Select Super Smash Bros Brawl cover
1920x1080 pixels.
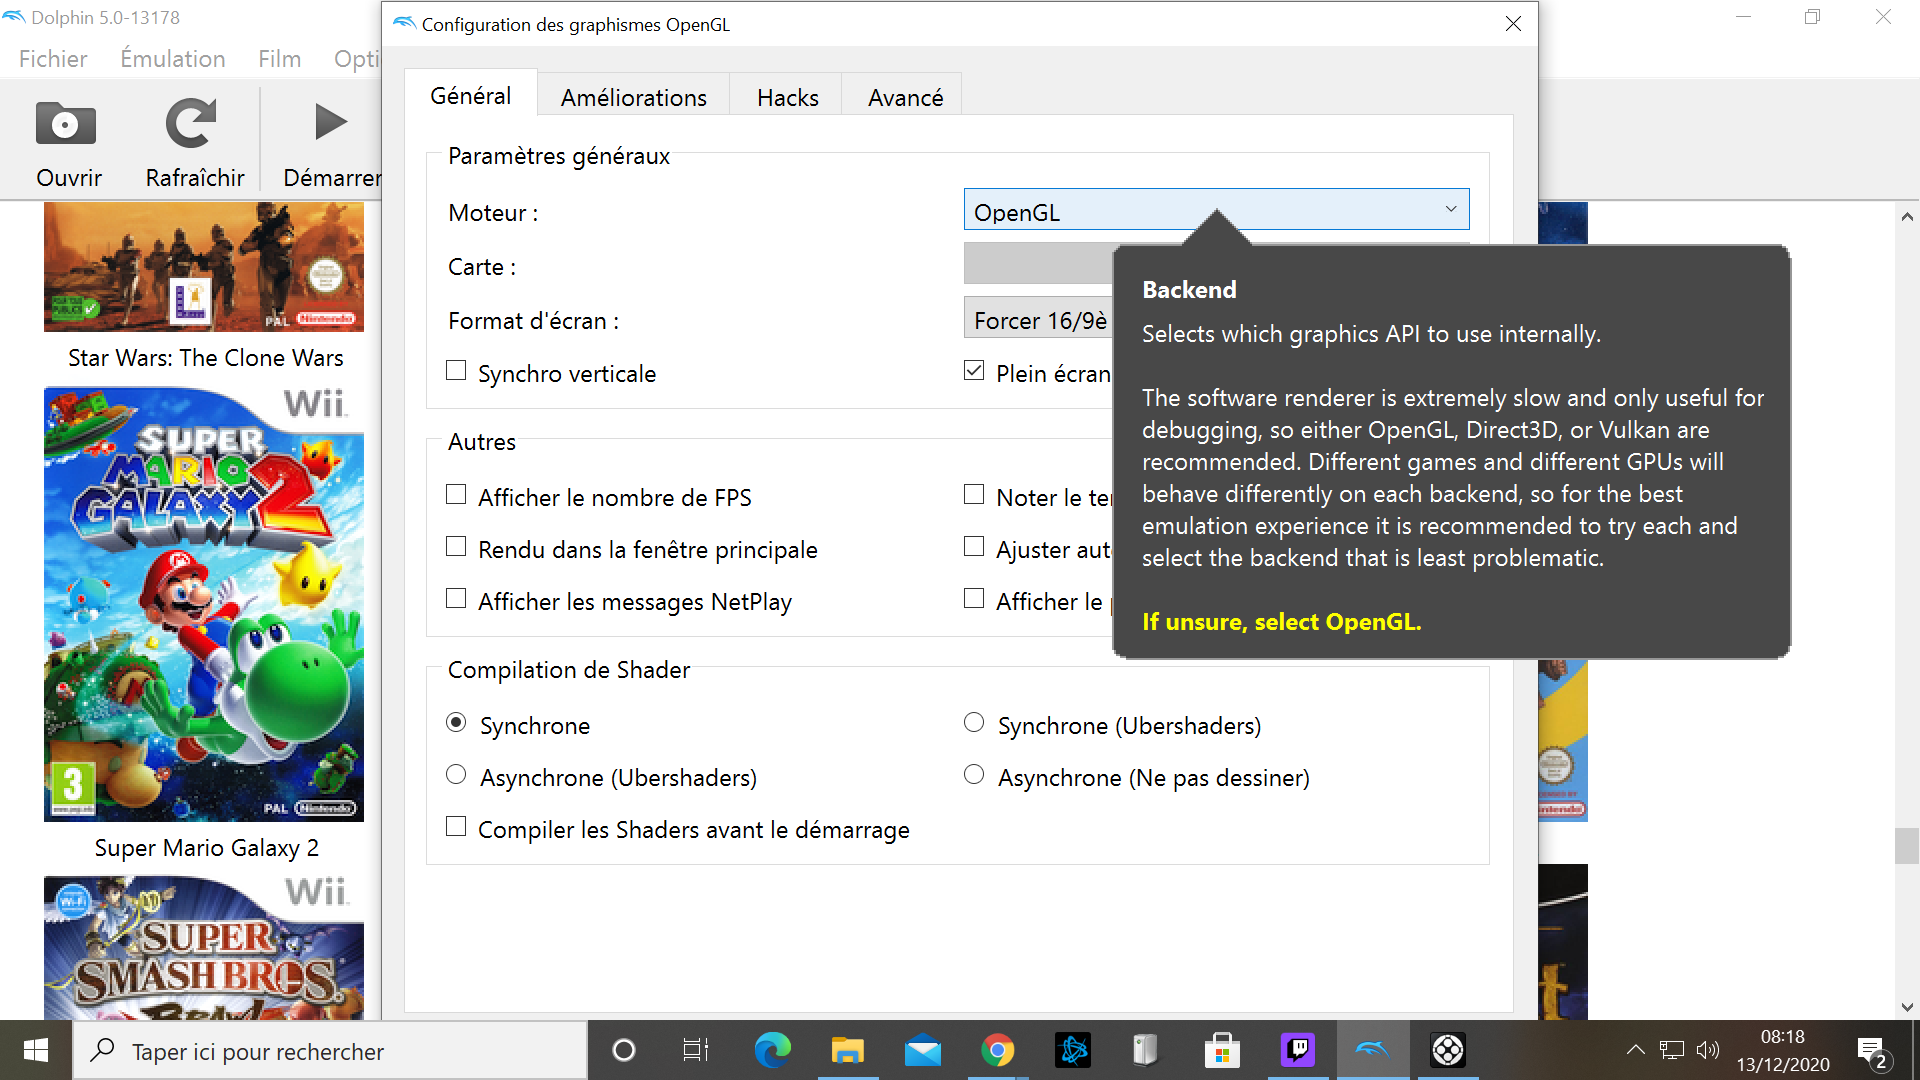tap(204, 948)
